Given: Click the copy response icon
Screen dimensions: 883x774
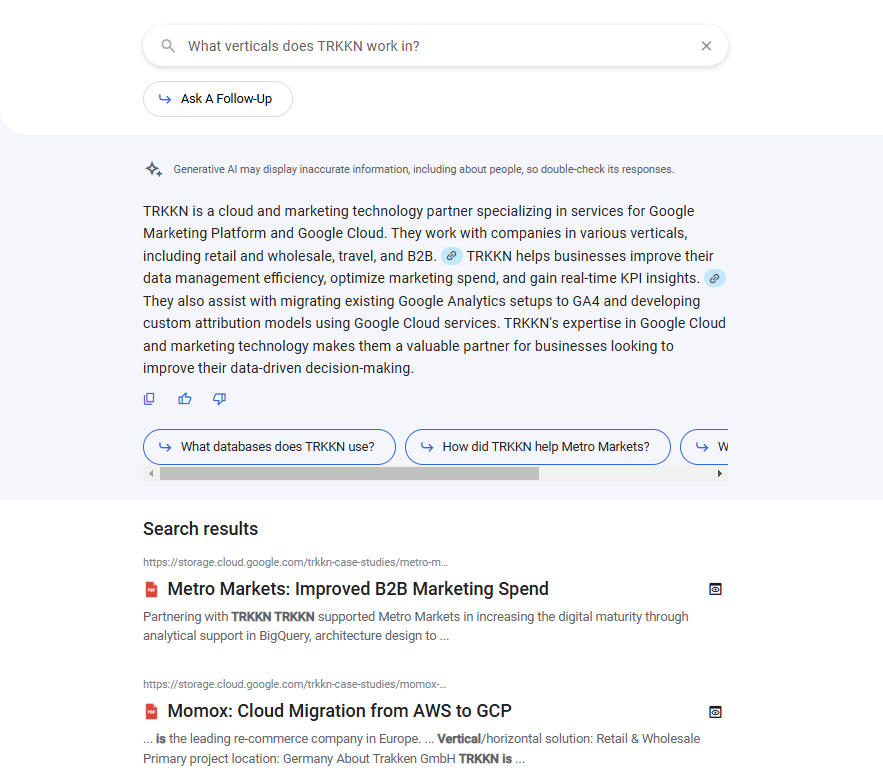Looking at the screenshot, I should click(149, 399).
